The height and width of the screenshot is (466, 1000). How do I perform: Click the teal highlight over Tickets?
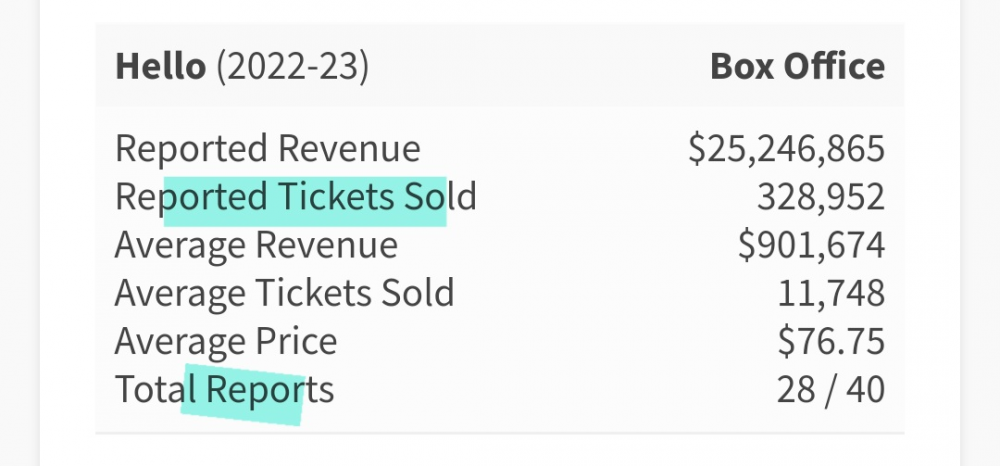click(x=305, y=201)
